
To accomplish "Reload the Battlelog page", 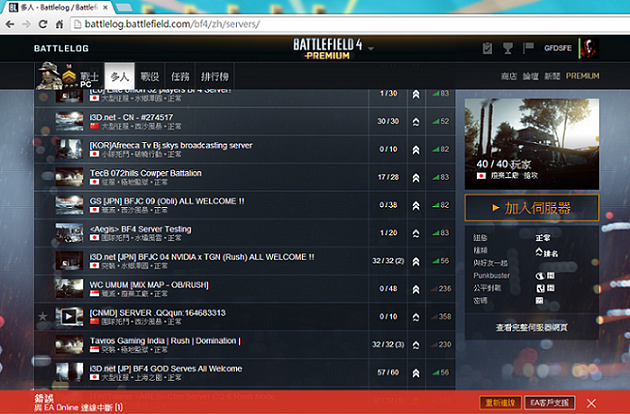I will [43, 25].
